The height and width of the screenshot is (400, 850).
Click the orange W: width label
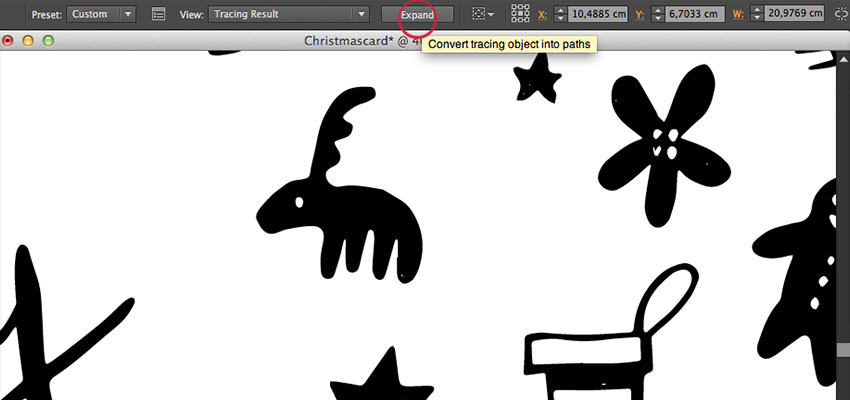tap(738, 15)
